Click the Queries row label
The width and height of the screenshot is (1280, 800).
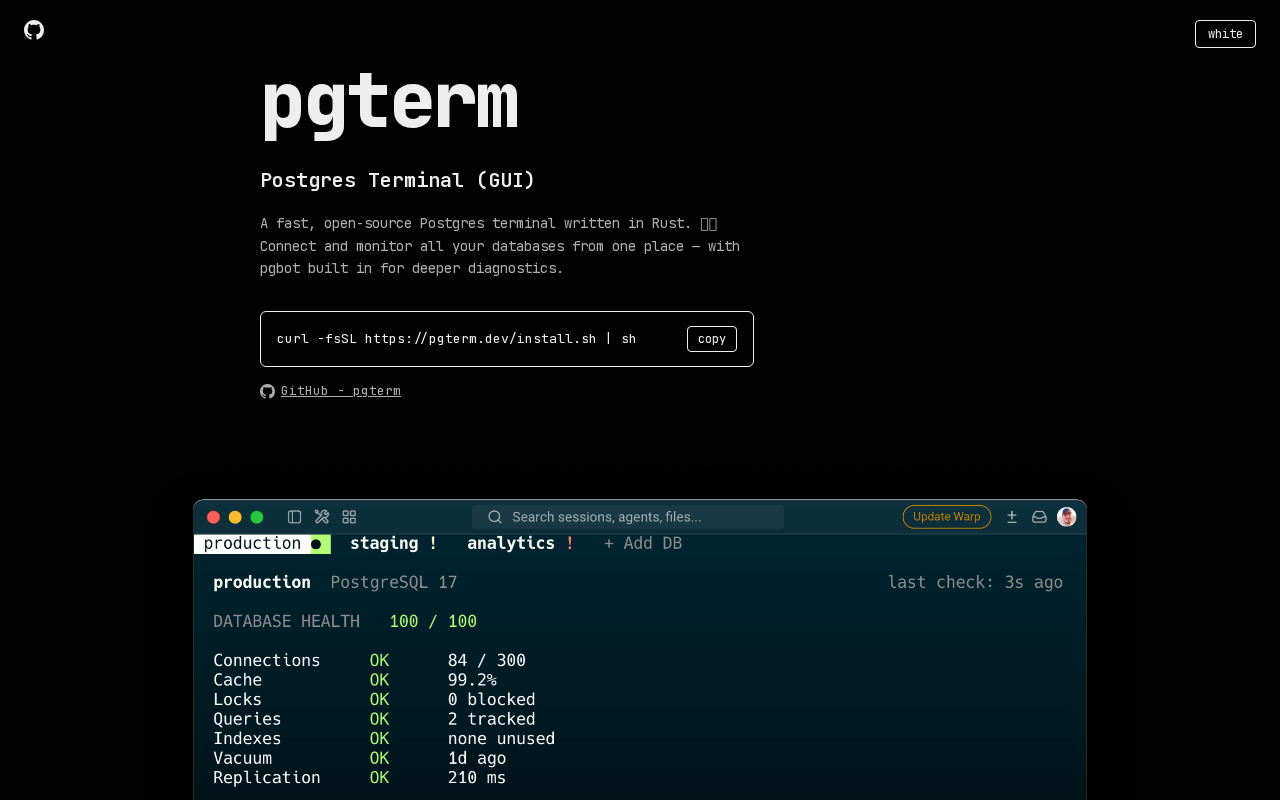247,719
